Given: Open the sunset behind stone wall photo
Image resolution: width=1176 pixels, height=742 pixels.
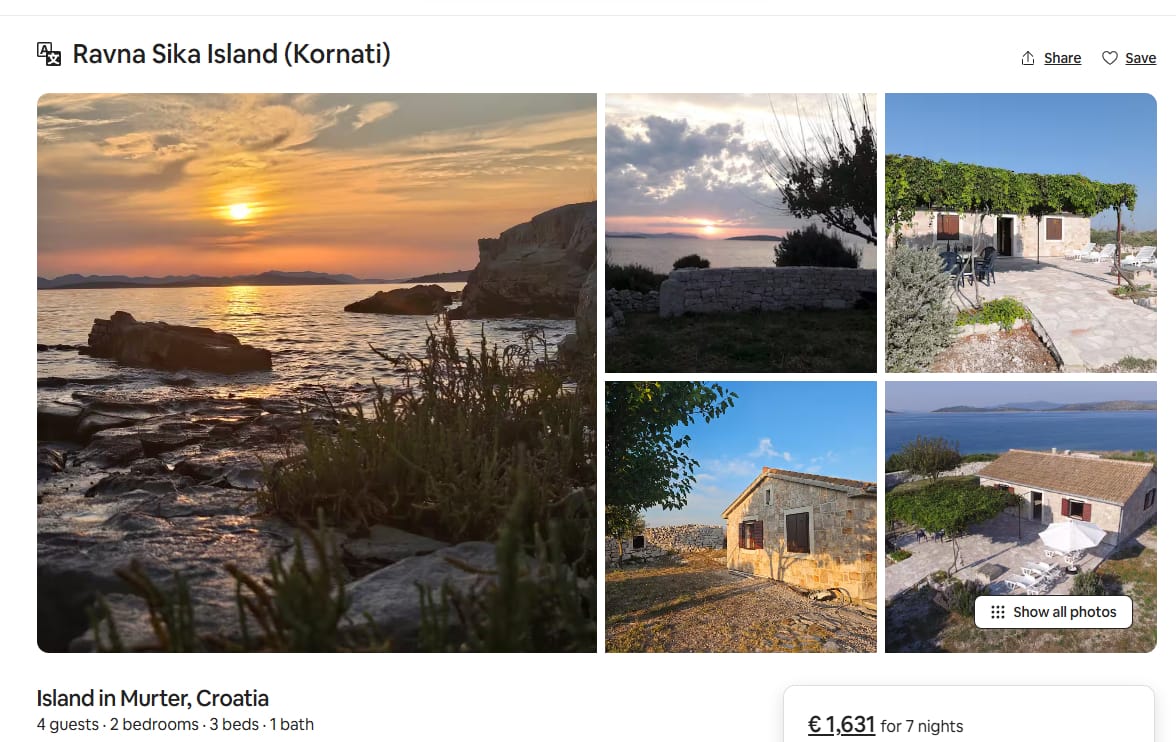Looking at the screenshot, I should click(x=740, y=233).
